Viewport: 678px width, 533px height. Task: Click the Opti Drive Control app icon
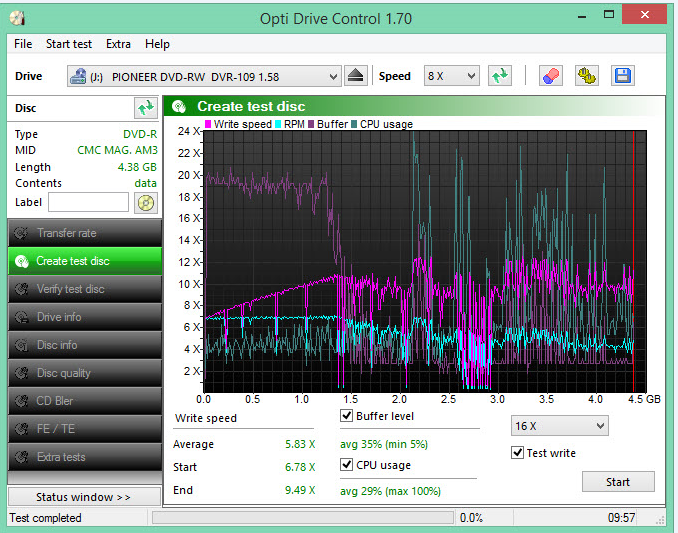18,18
